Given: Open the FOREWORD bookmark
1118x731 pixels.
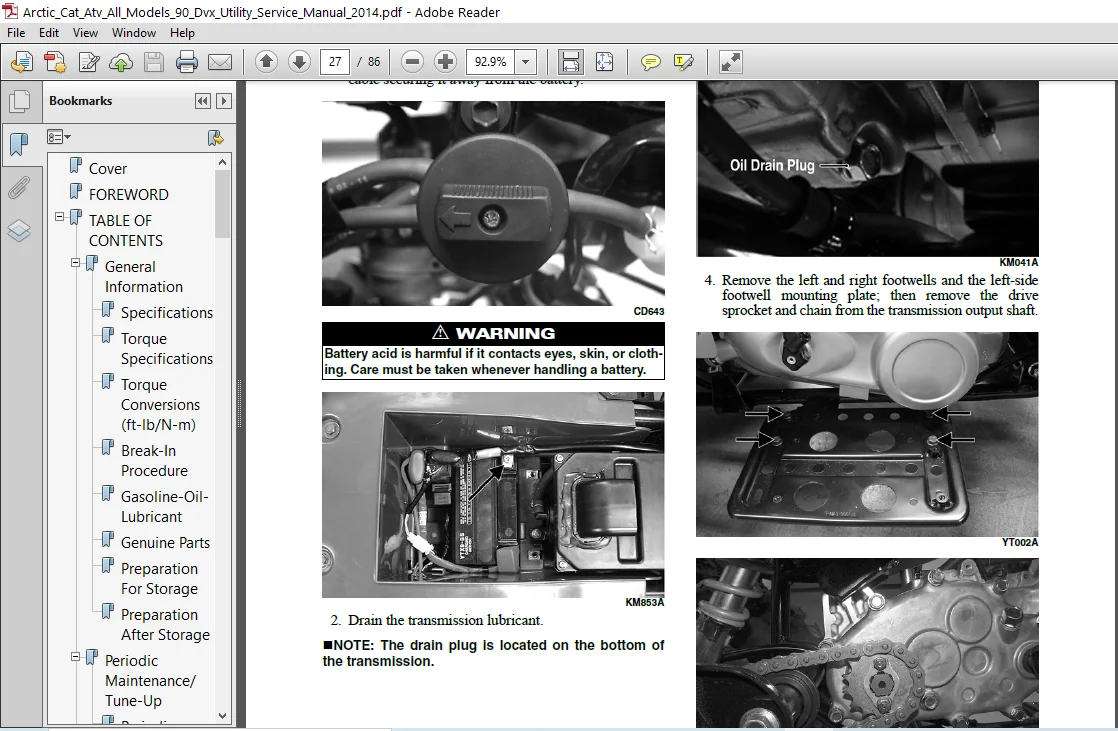Looking at the screenshot, I should 128,195.
